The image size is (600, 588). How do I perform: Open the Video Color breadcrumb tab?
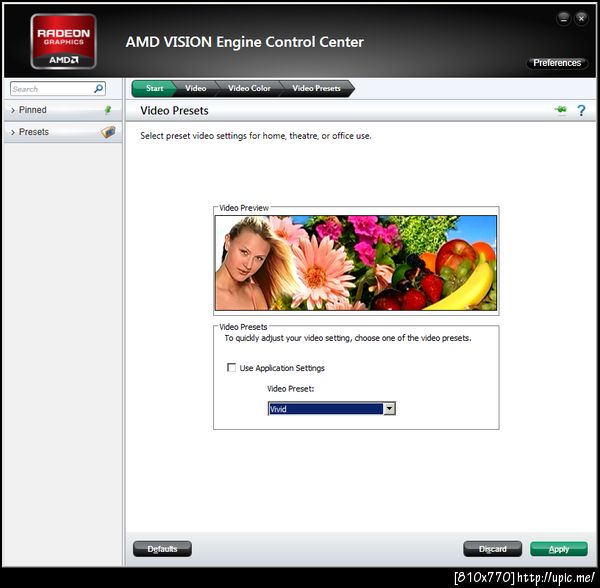coord(249,88)
